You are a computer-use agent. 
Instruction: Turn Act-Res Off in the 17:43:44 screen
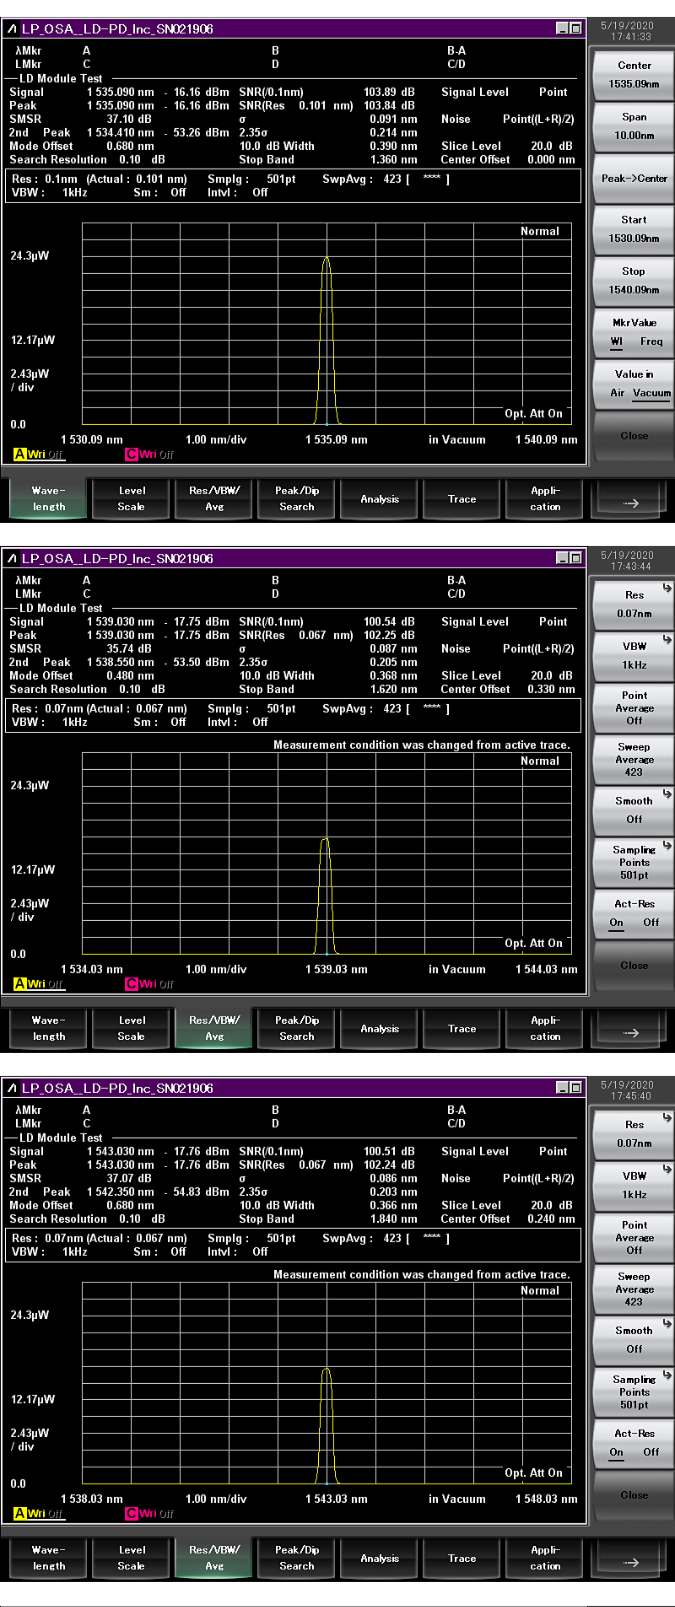pos(651,923)
